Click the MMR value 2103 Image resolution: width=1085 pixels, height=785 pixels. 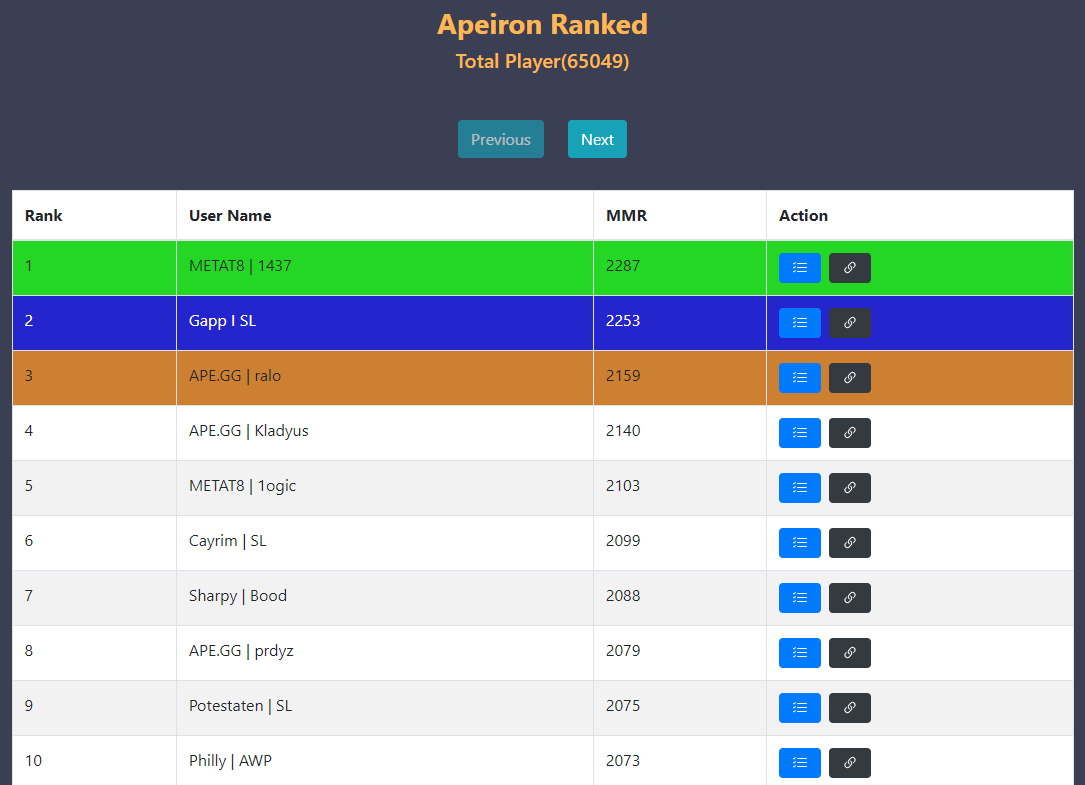click(x=623, y=486)
